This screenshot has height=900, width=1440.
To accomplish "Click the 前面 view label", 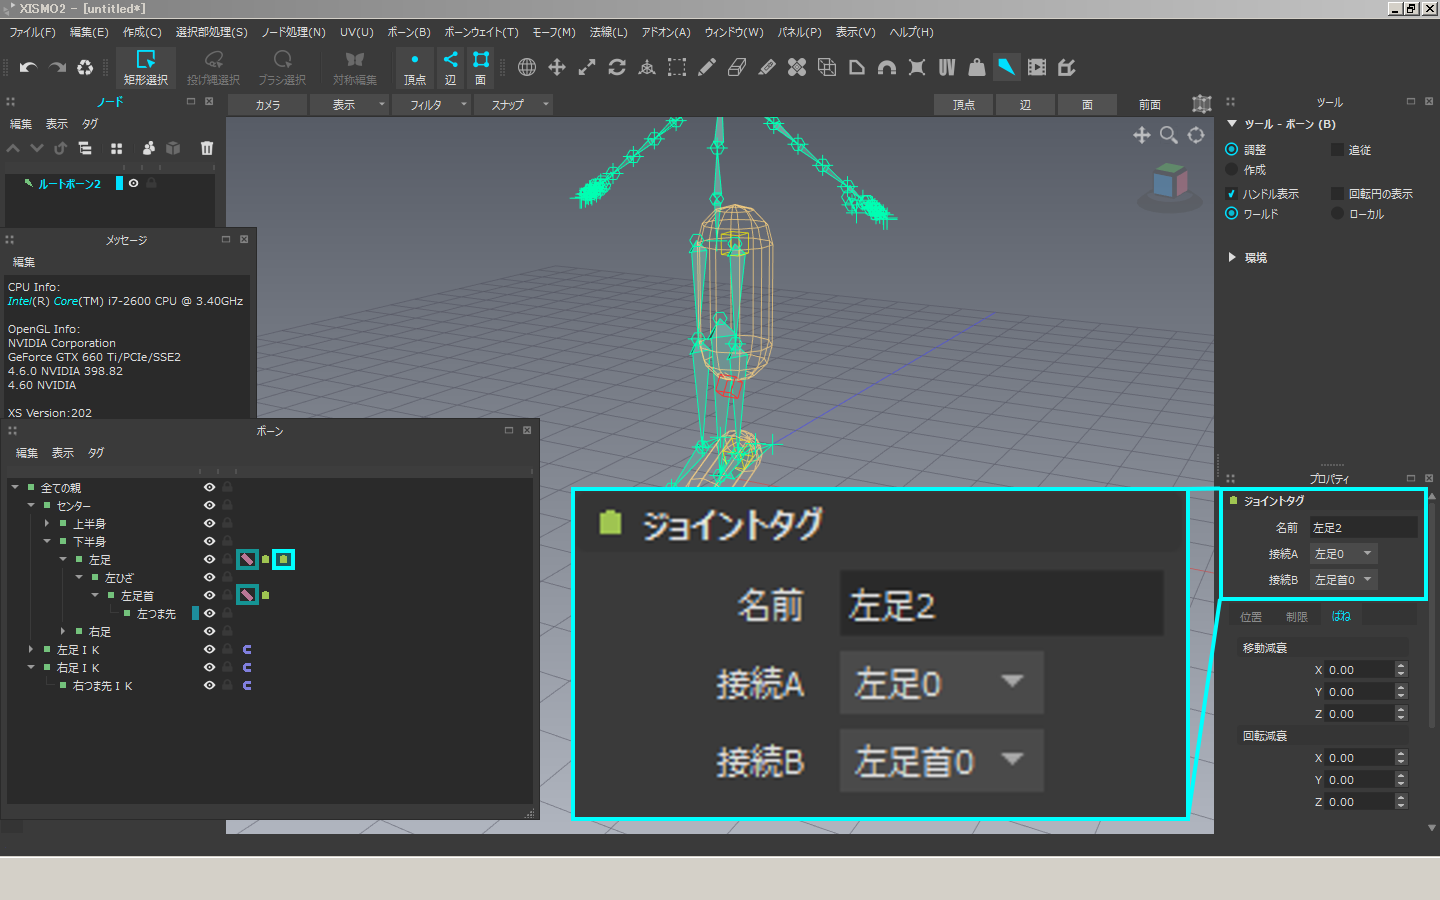I will click(1150, 104).
